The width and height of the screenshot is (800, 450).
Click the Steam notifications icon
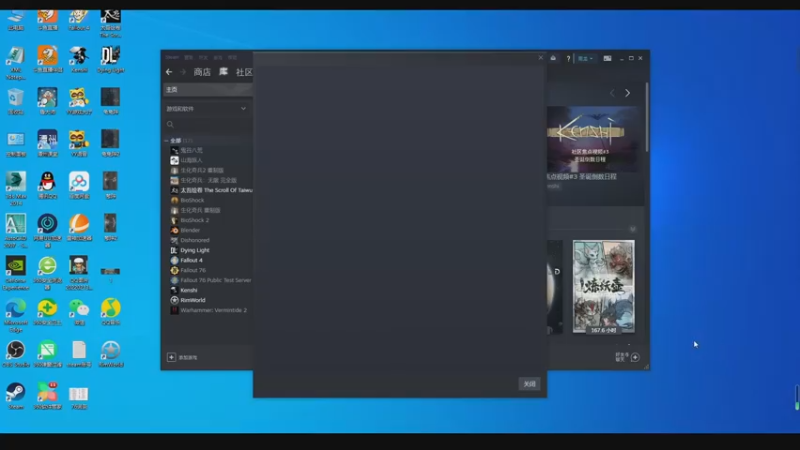[553, 58]
